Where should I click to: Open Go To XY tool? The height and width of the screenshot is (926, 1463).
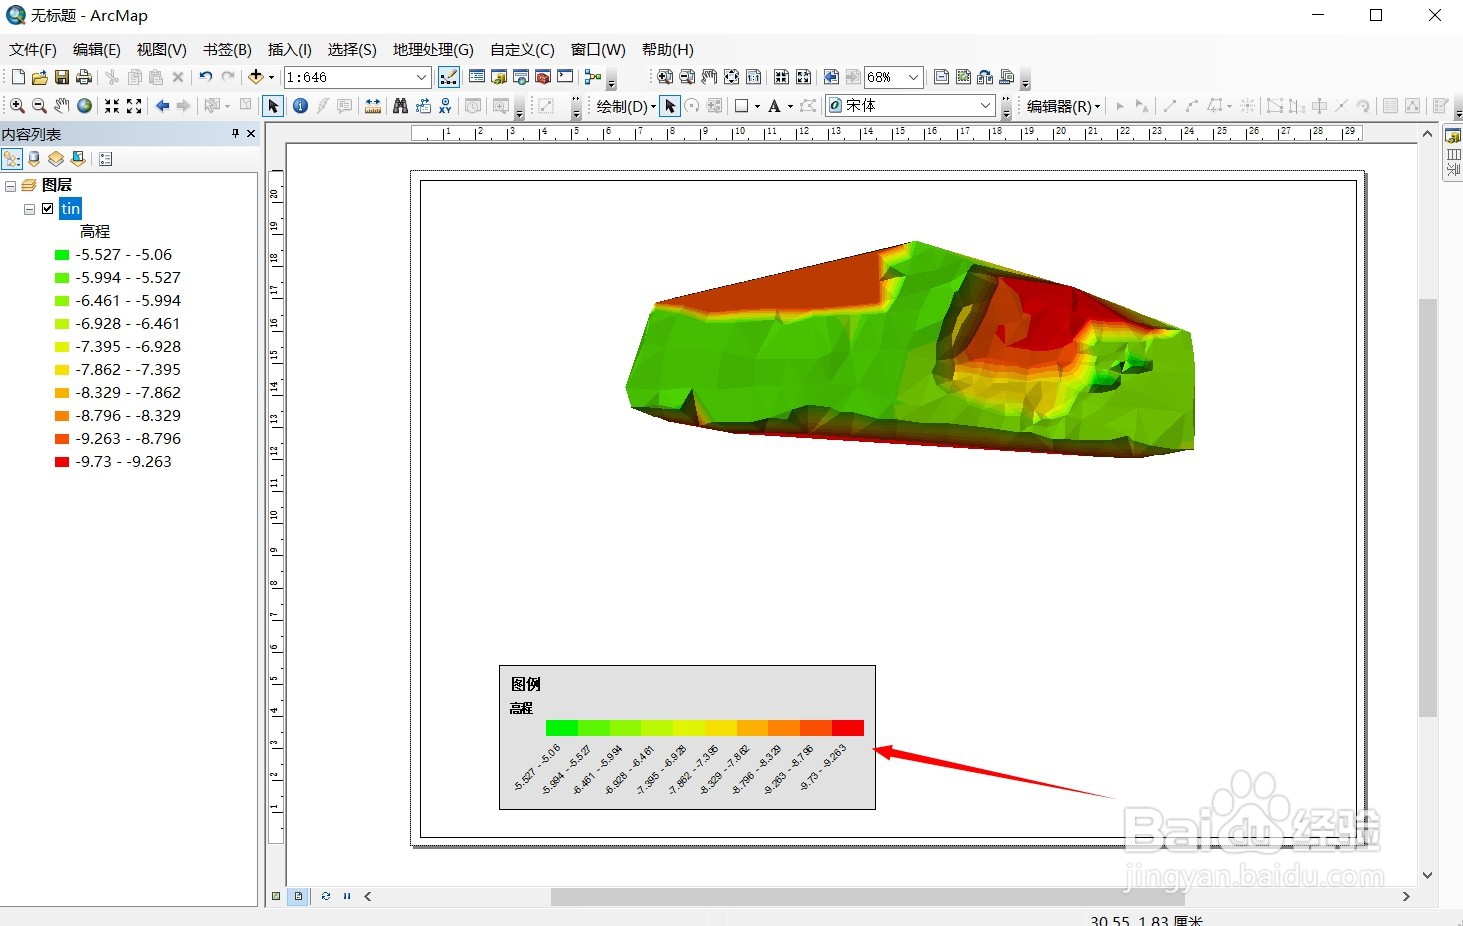coord(445,105)
